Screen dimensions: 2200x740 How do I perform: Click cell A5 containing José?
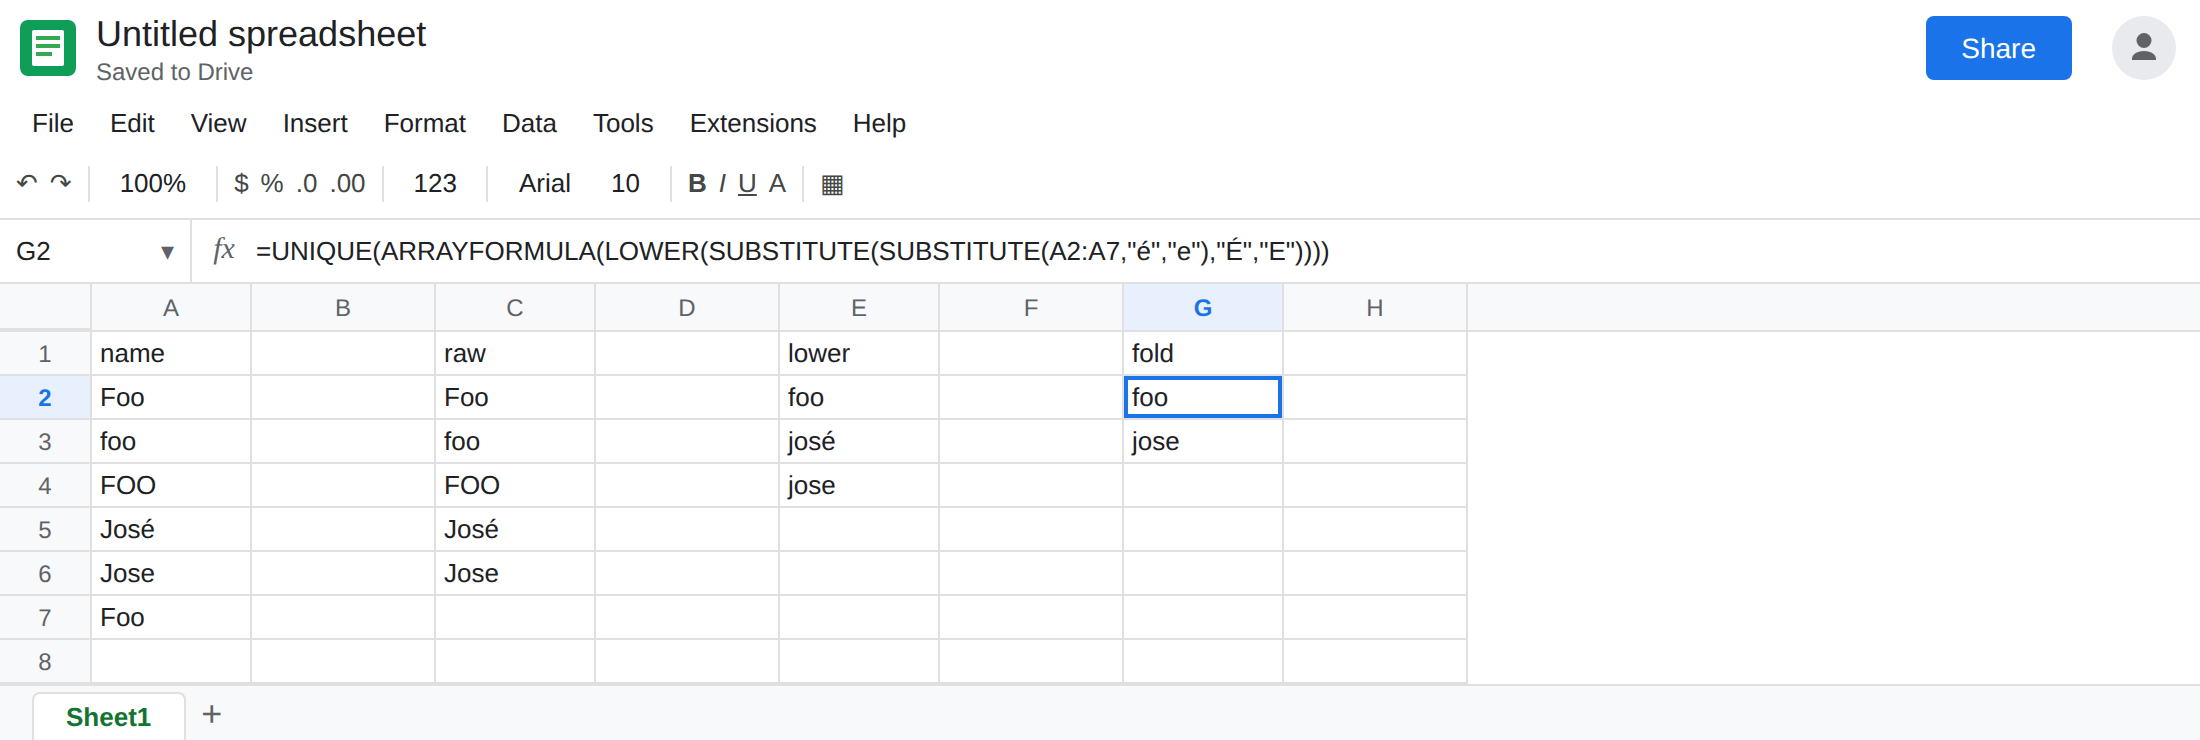pos(171,529)
